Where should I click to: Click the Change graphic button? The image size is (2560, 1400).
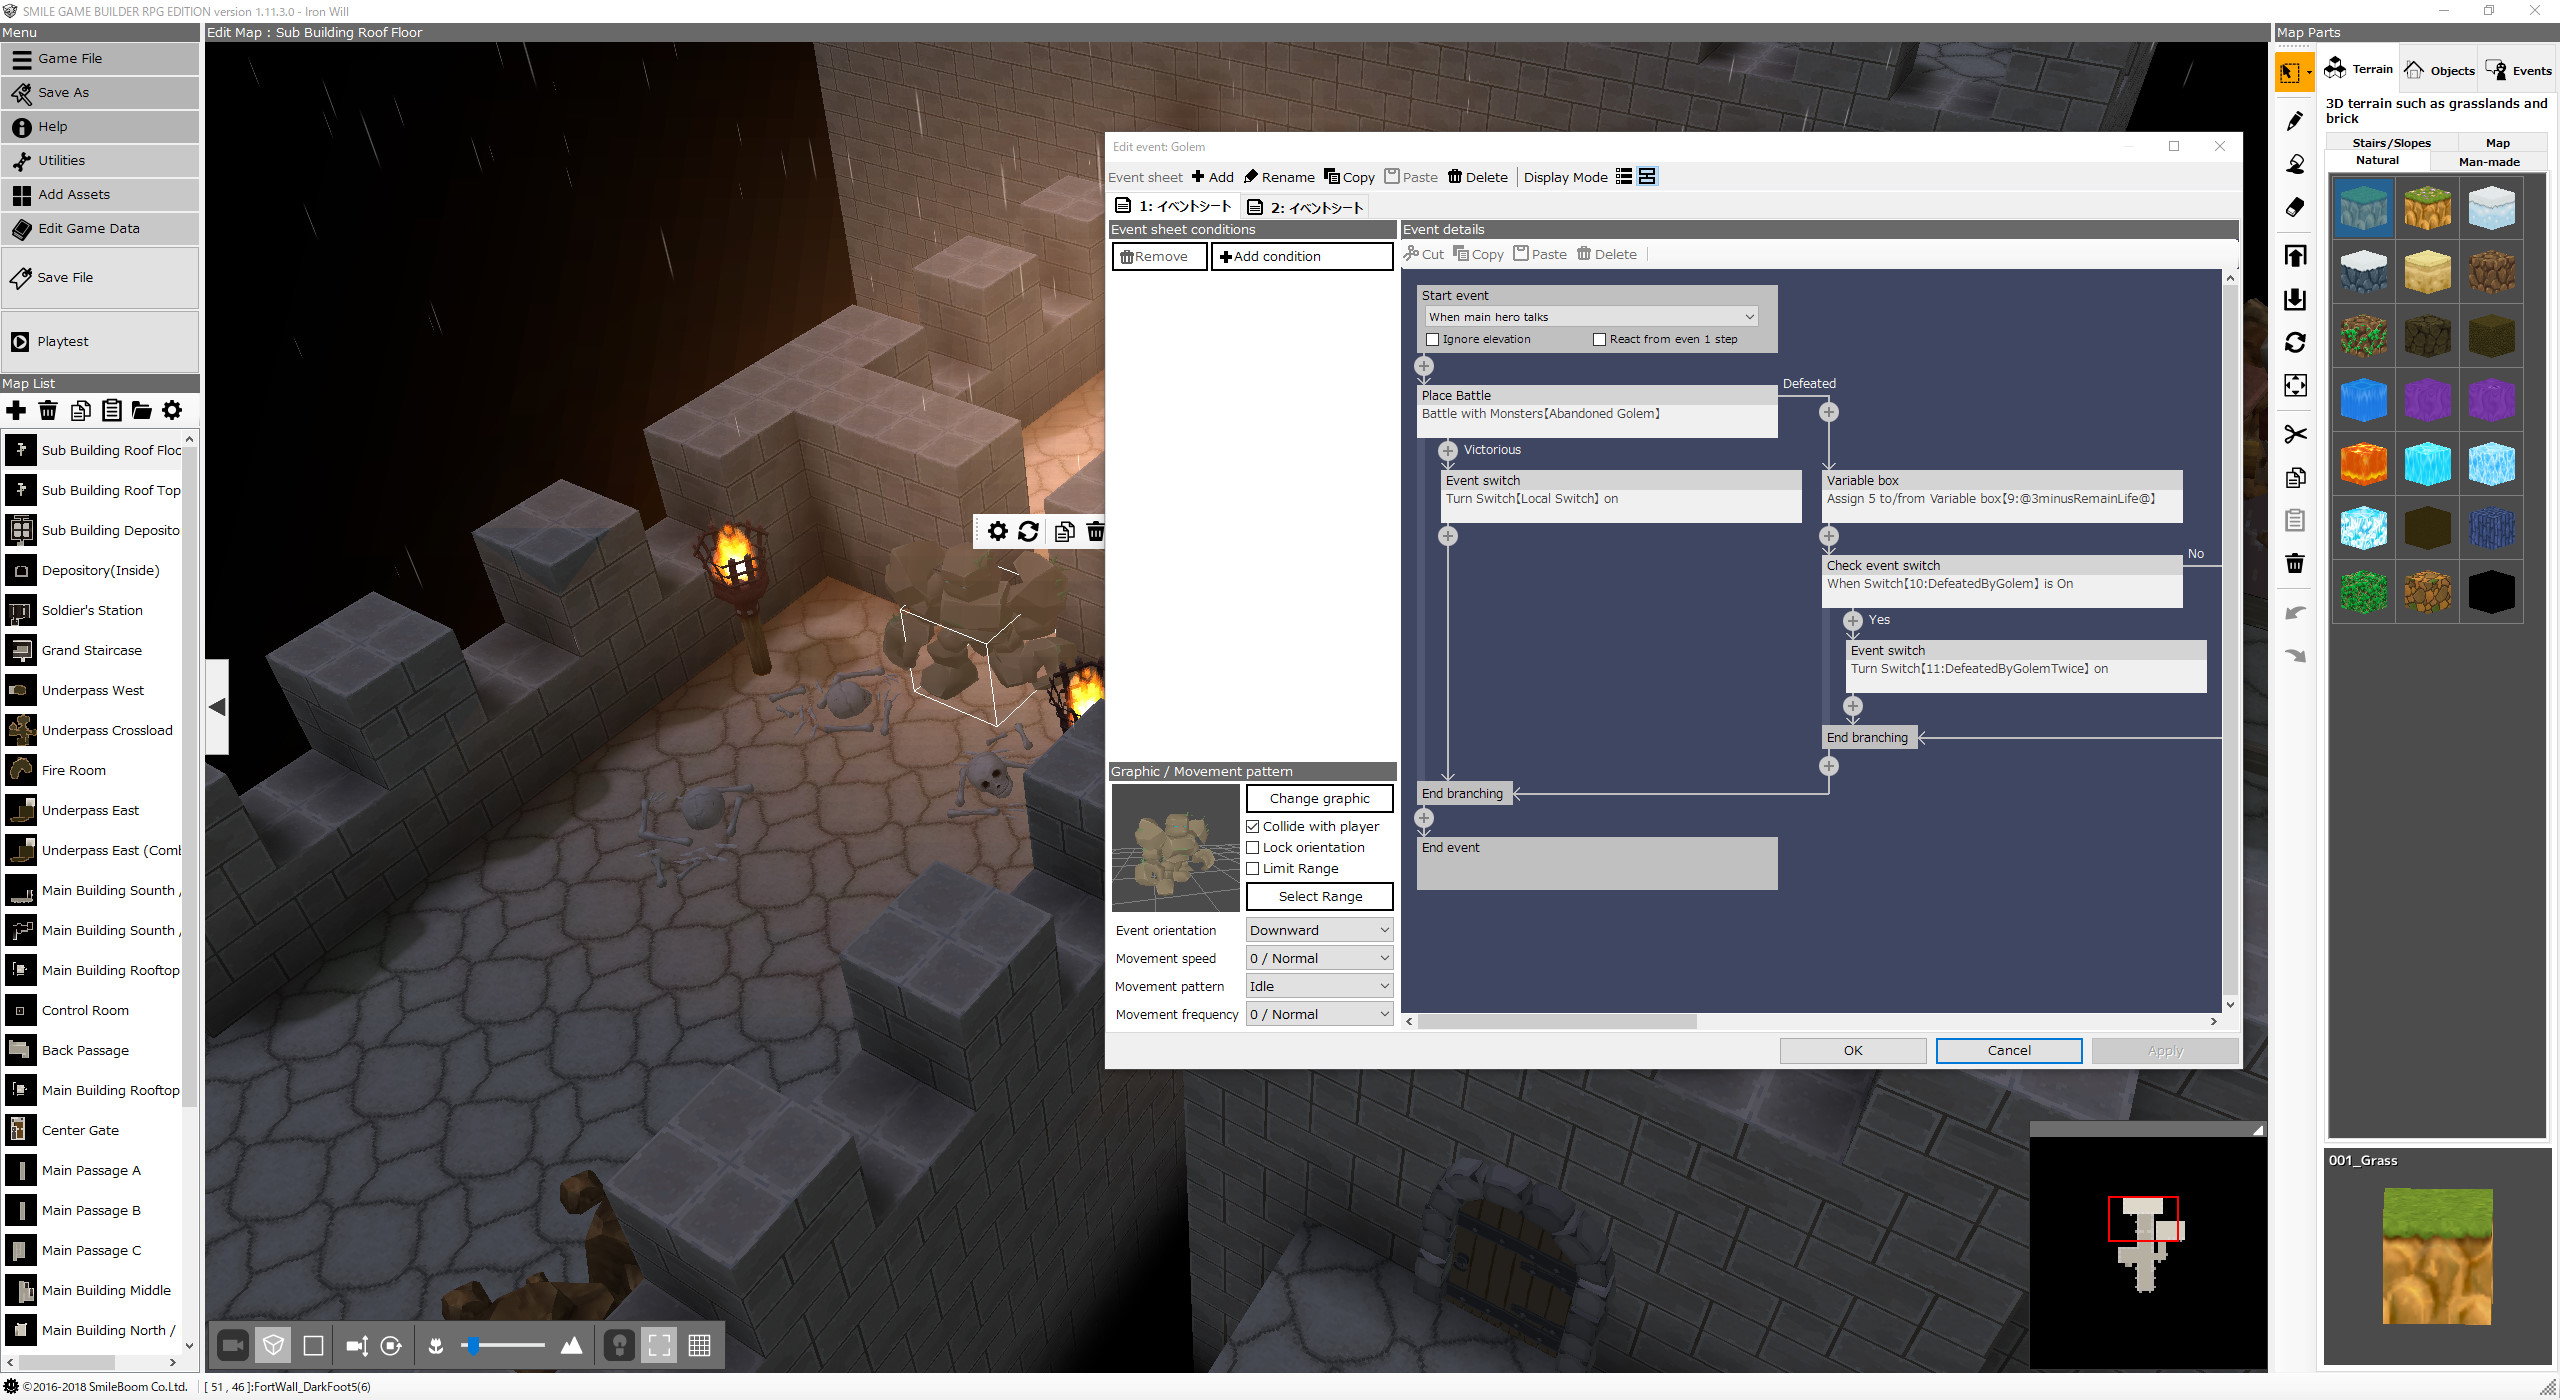coord(1318,798)
